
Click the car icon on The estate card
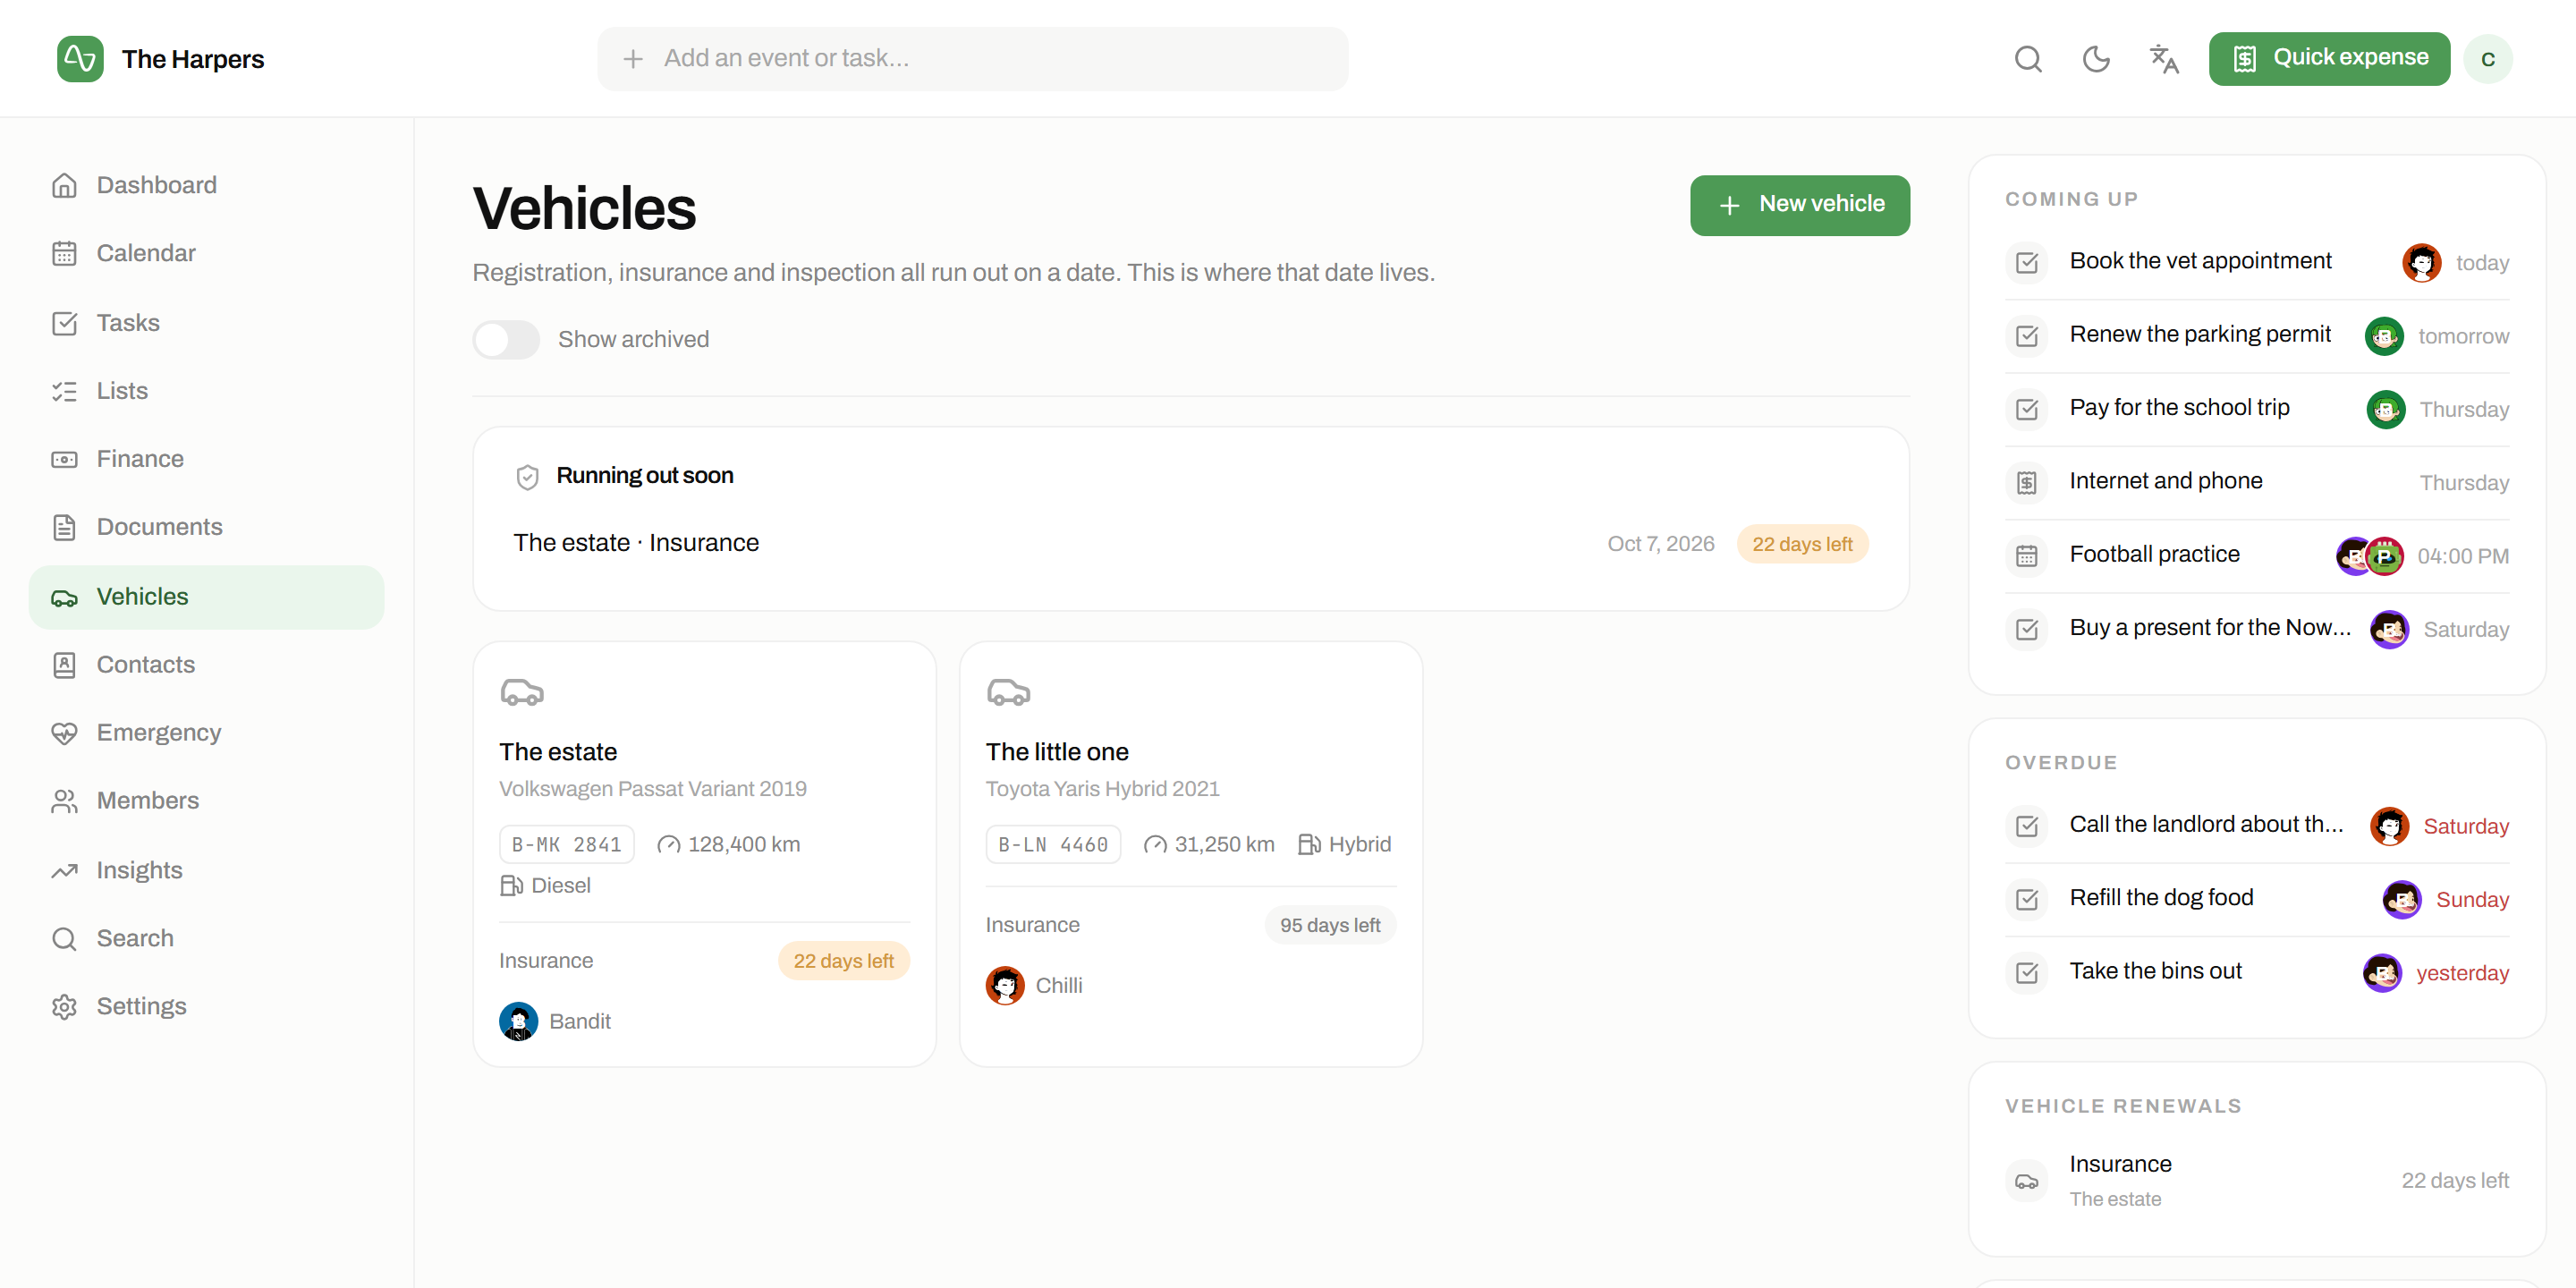(522, 692)
